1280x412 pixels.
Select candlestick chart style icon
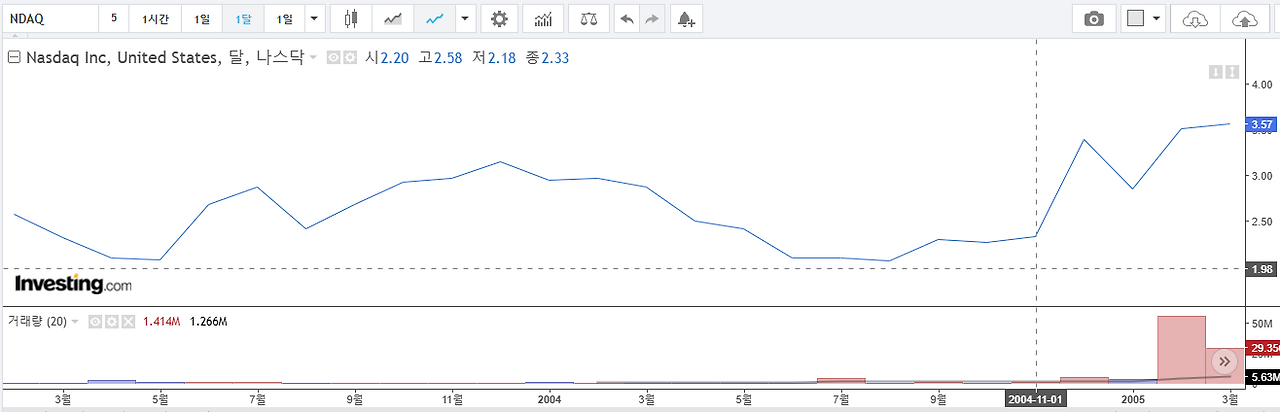point(350,19)
